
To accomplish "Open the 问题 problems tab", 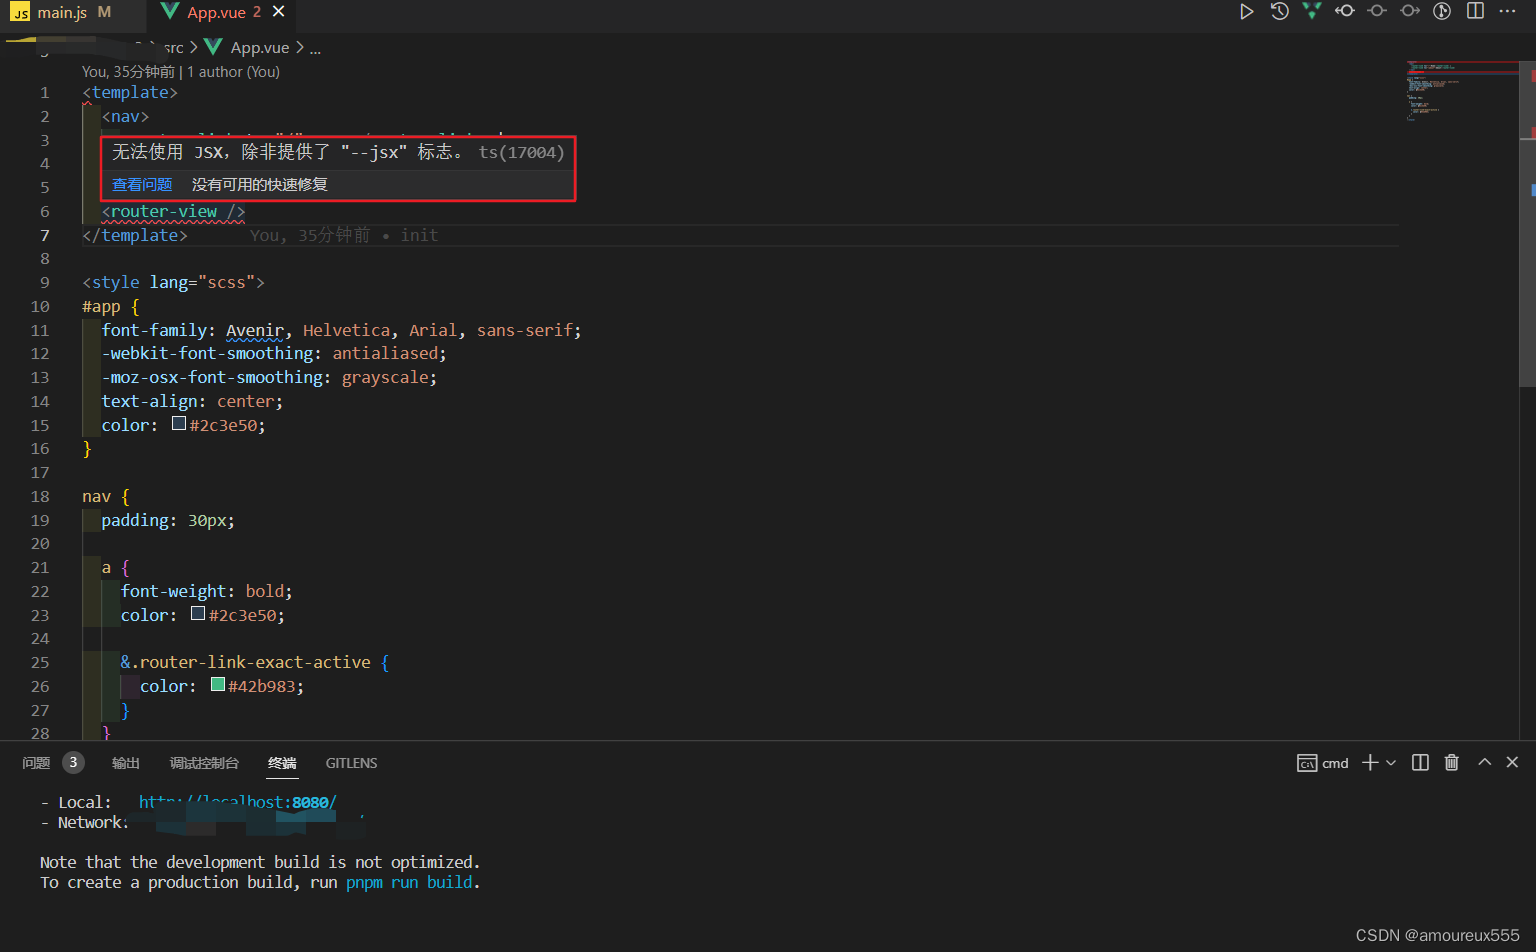I will (36, 763).
